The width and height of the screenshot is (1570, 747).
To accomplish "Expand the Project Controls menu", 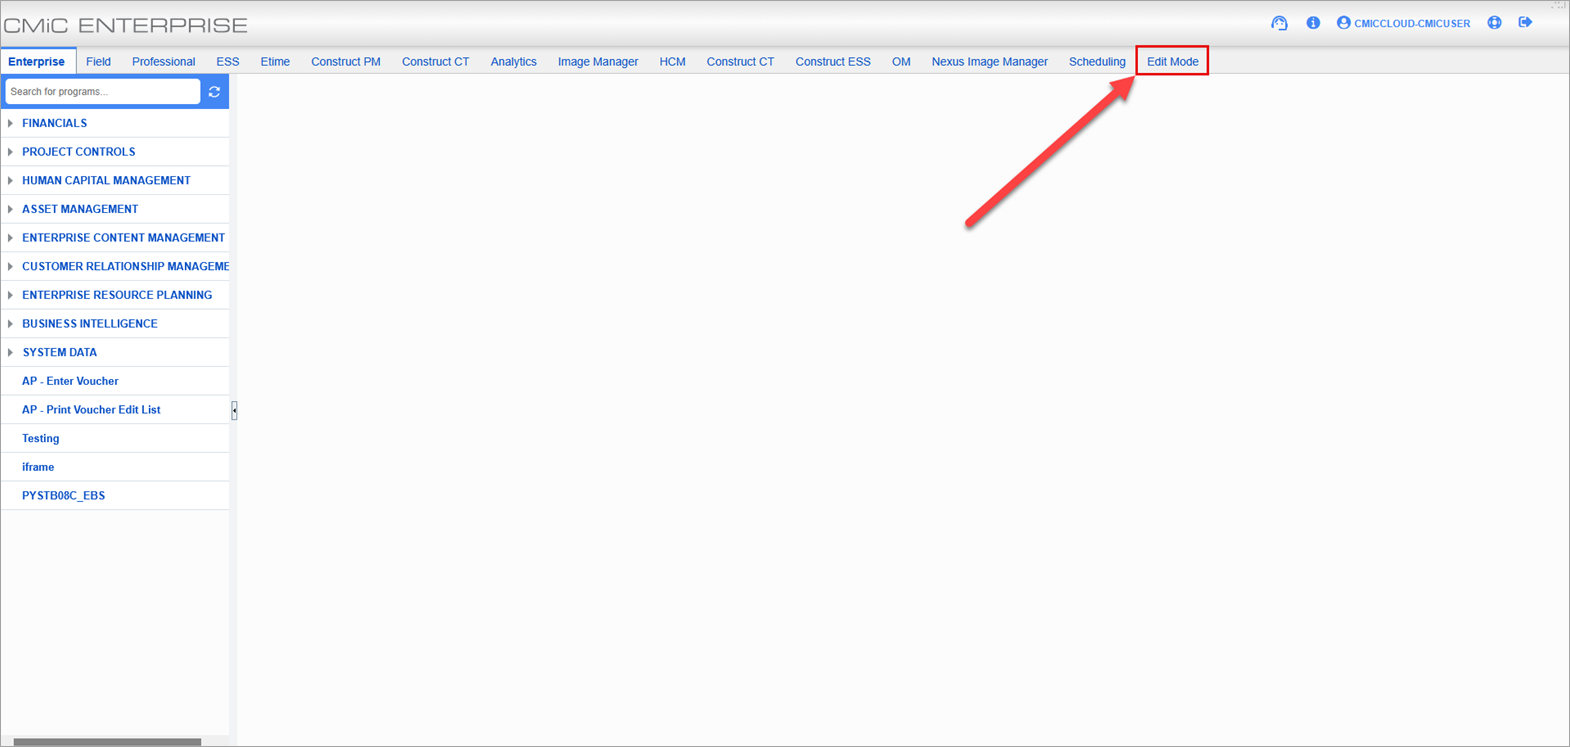I will 10,152.
